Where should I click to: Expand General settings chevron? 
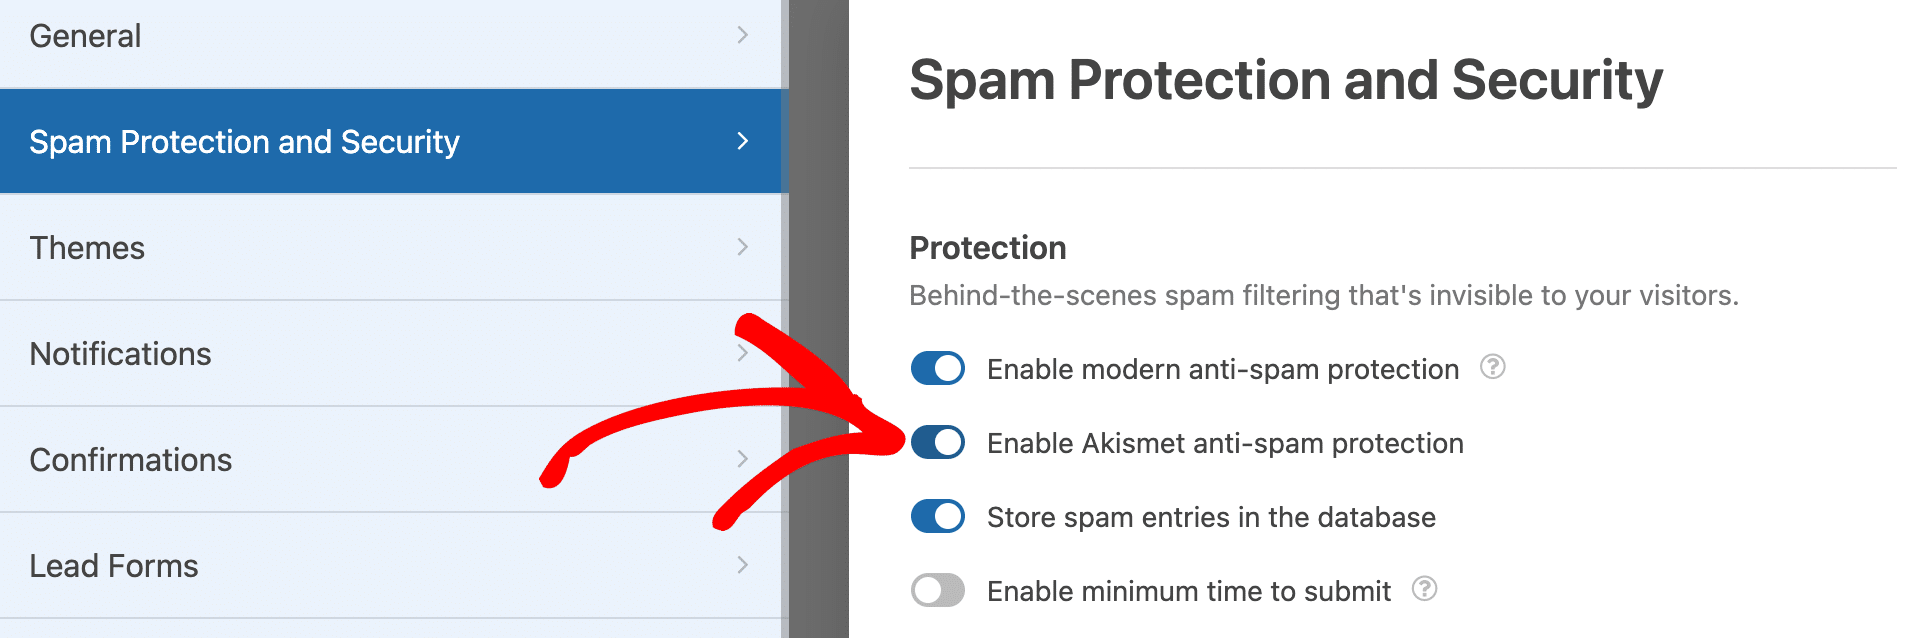742,36
